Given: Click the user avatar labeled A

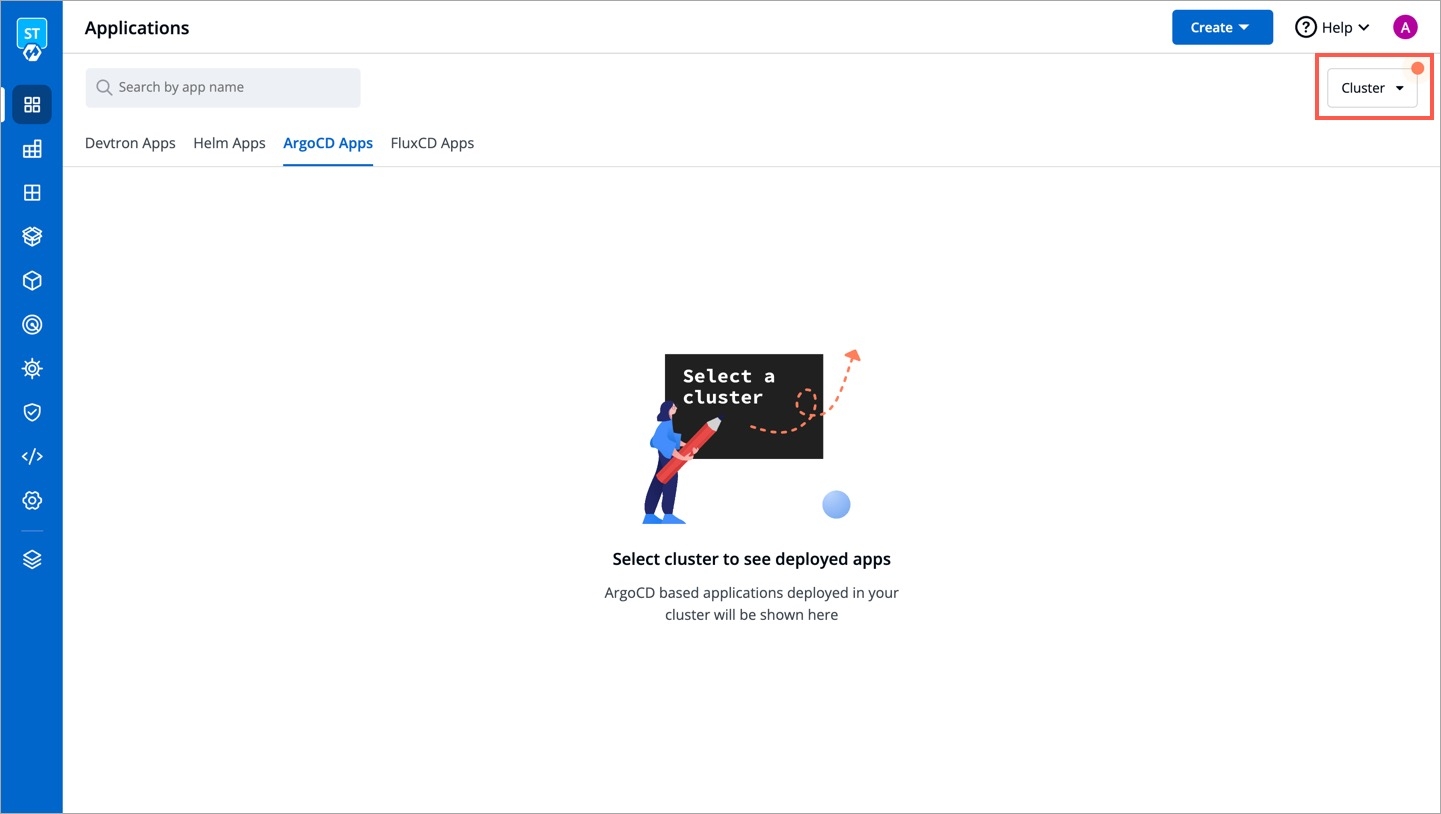Looking at the screenshot, I should pyautogui.click(x=1405, y=28).
